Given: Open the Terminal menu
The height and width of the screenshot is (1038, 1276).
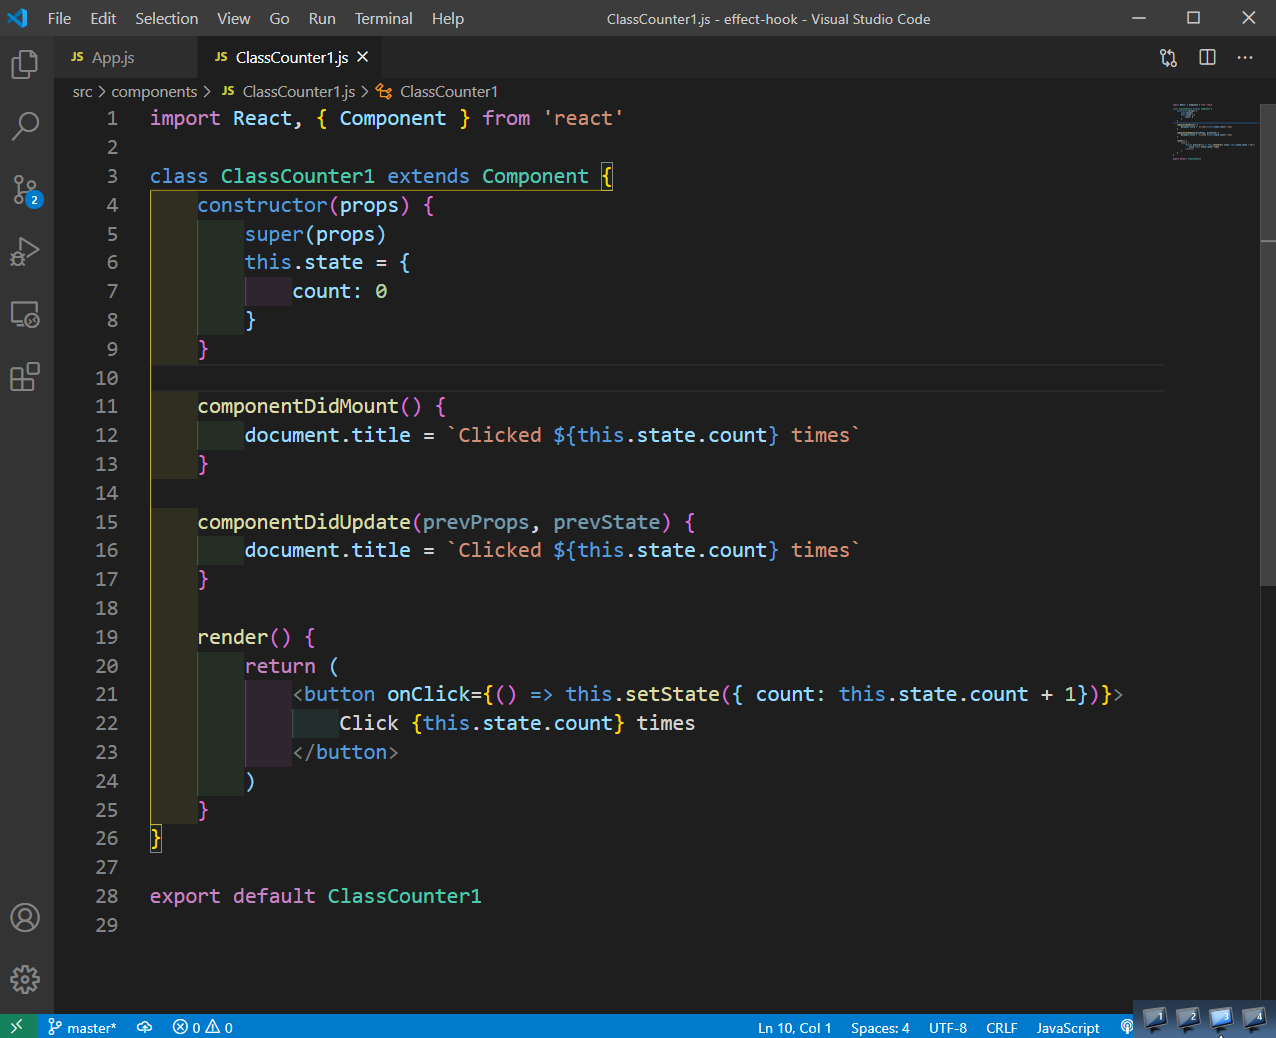Looking at the screenshot, I should click(x=383, y=18).
